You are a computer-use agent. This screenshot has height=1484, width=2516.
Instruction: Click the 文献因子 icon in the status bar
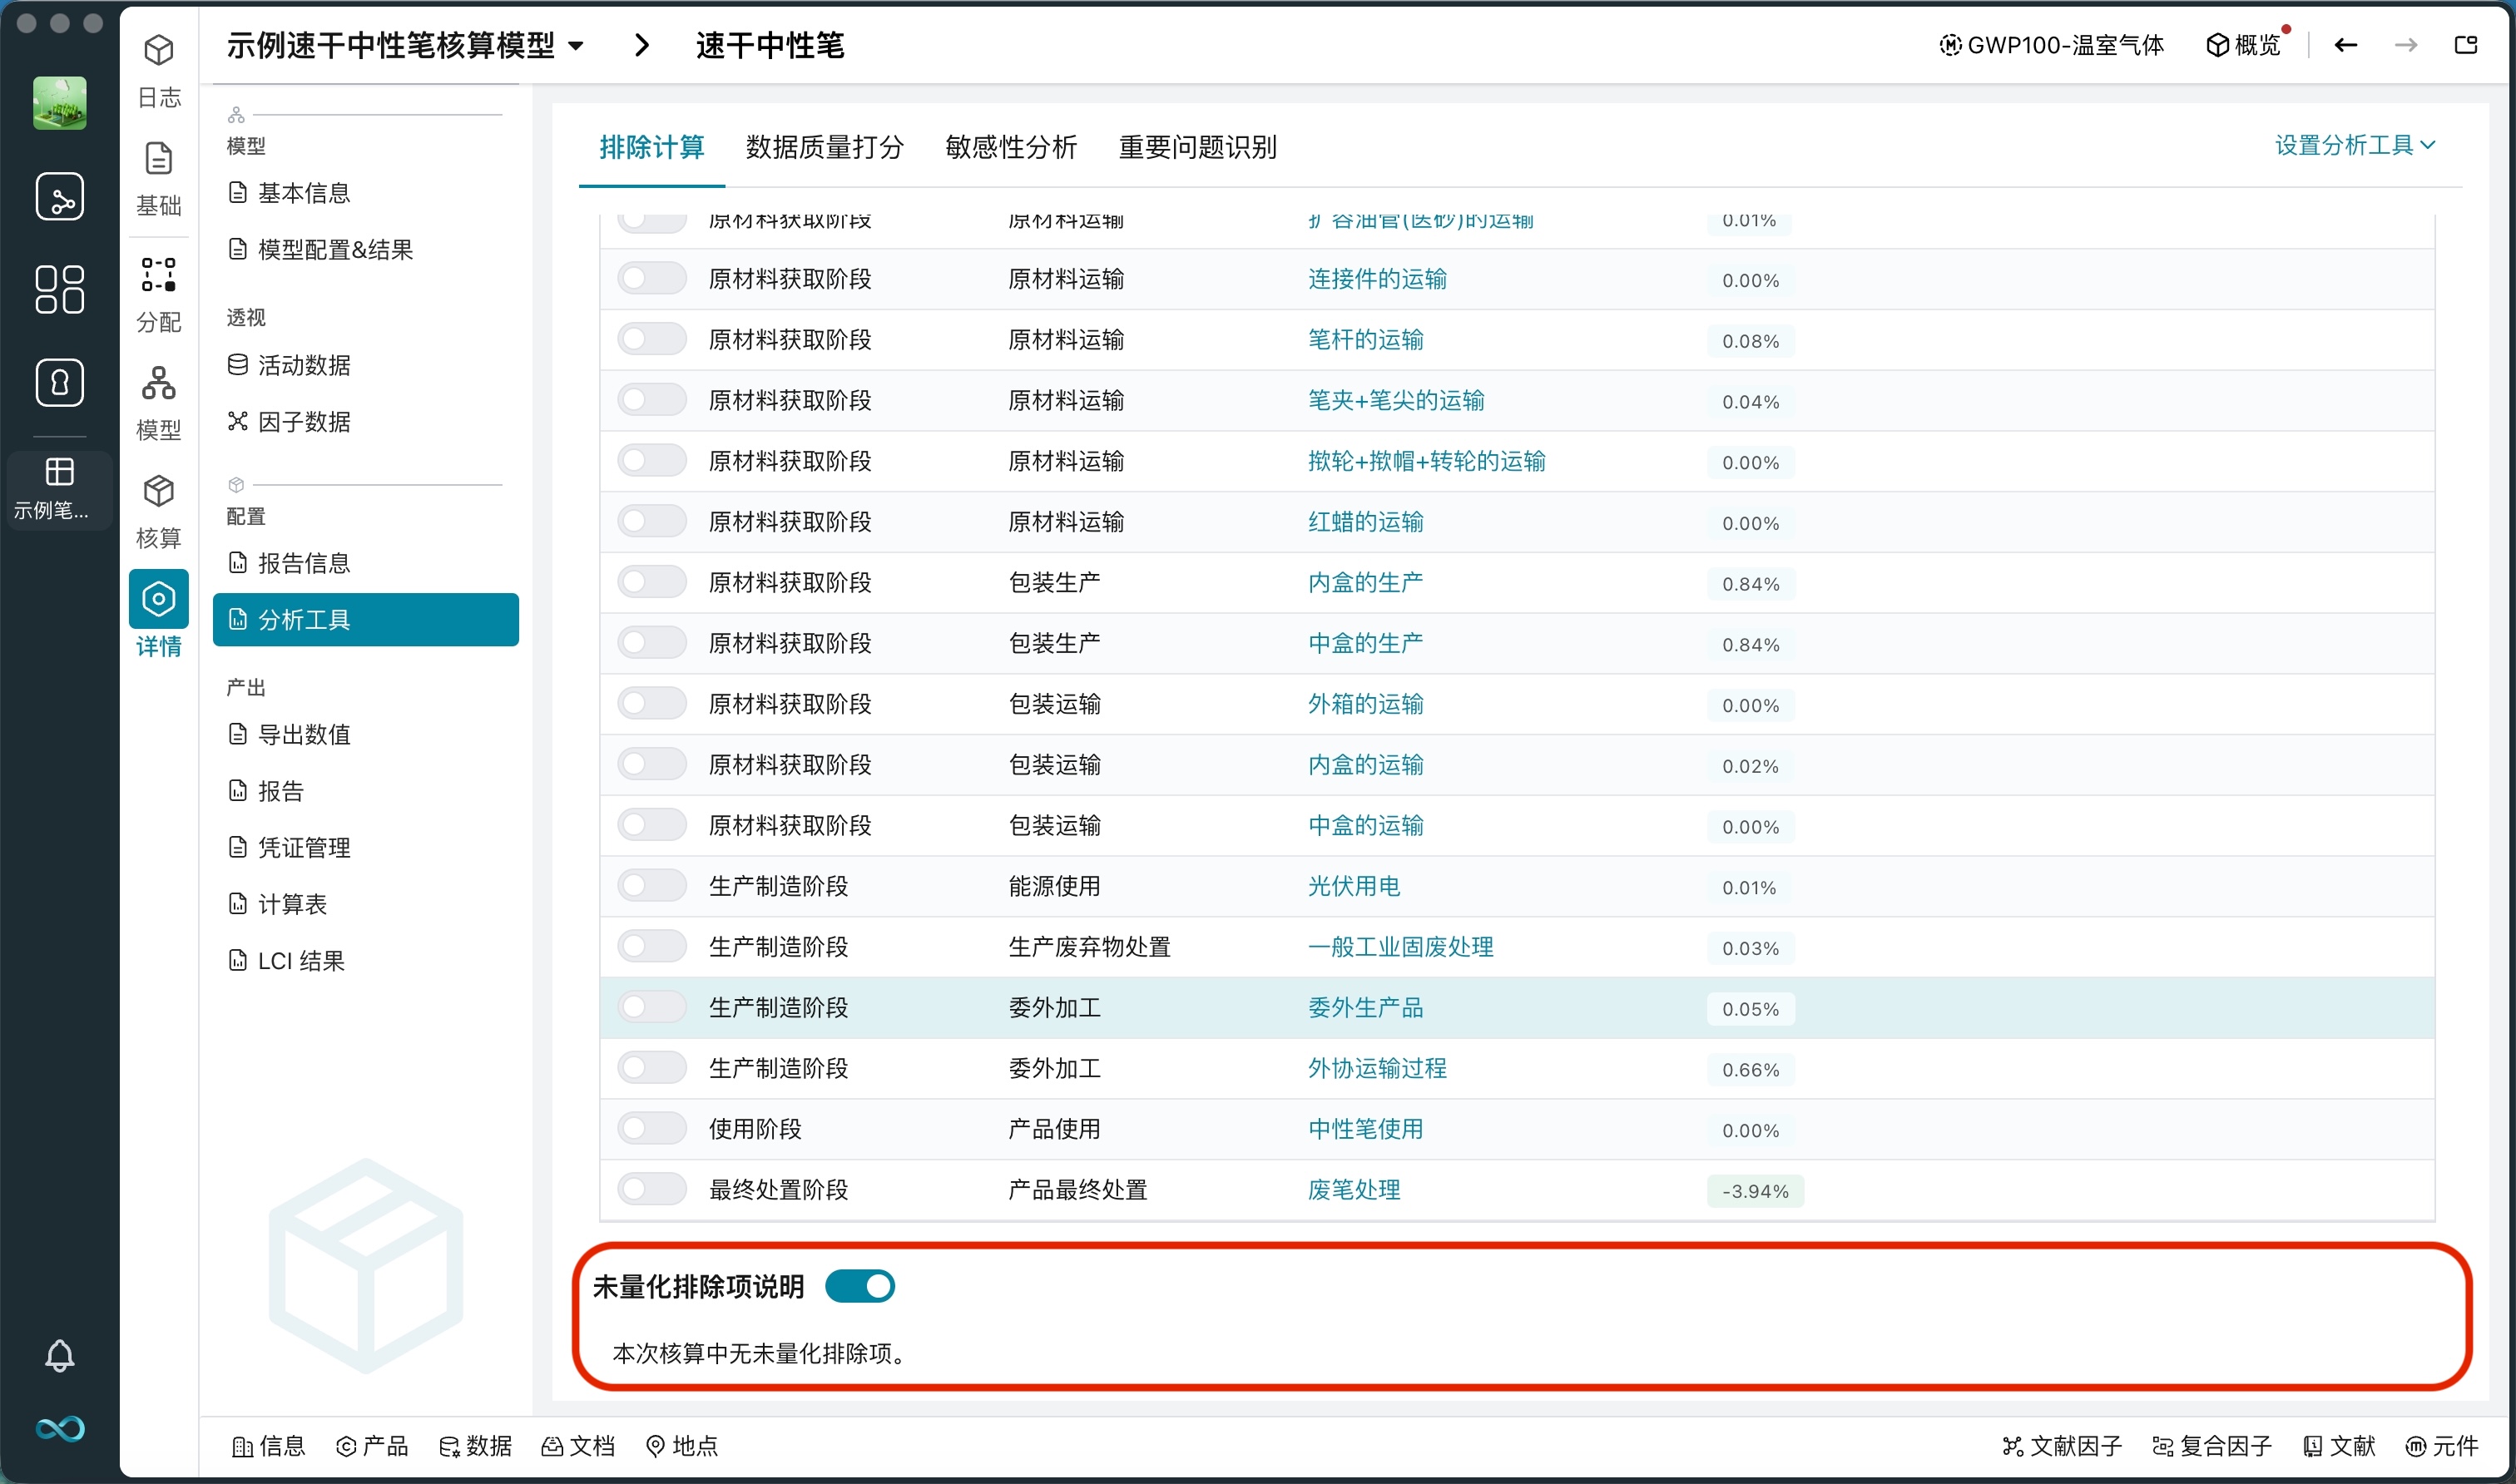[2065, 1446]
